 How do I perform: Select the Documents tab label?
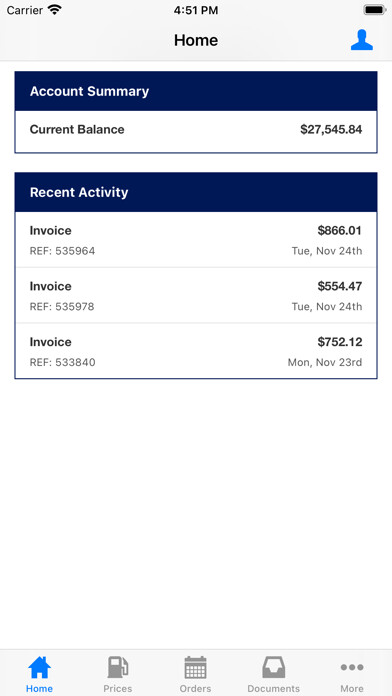(x=273, y=688)
